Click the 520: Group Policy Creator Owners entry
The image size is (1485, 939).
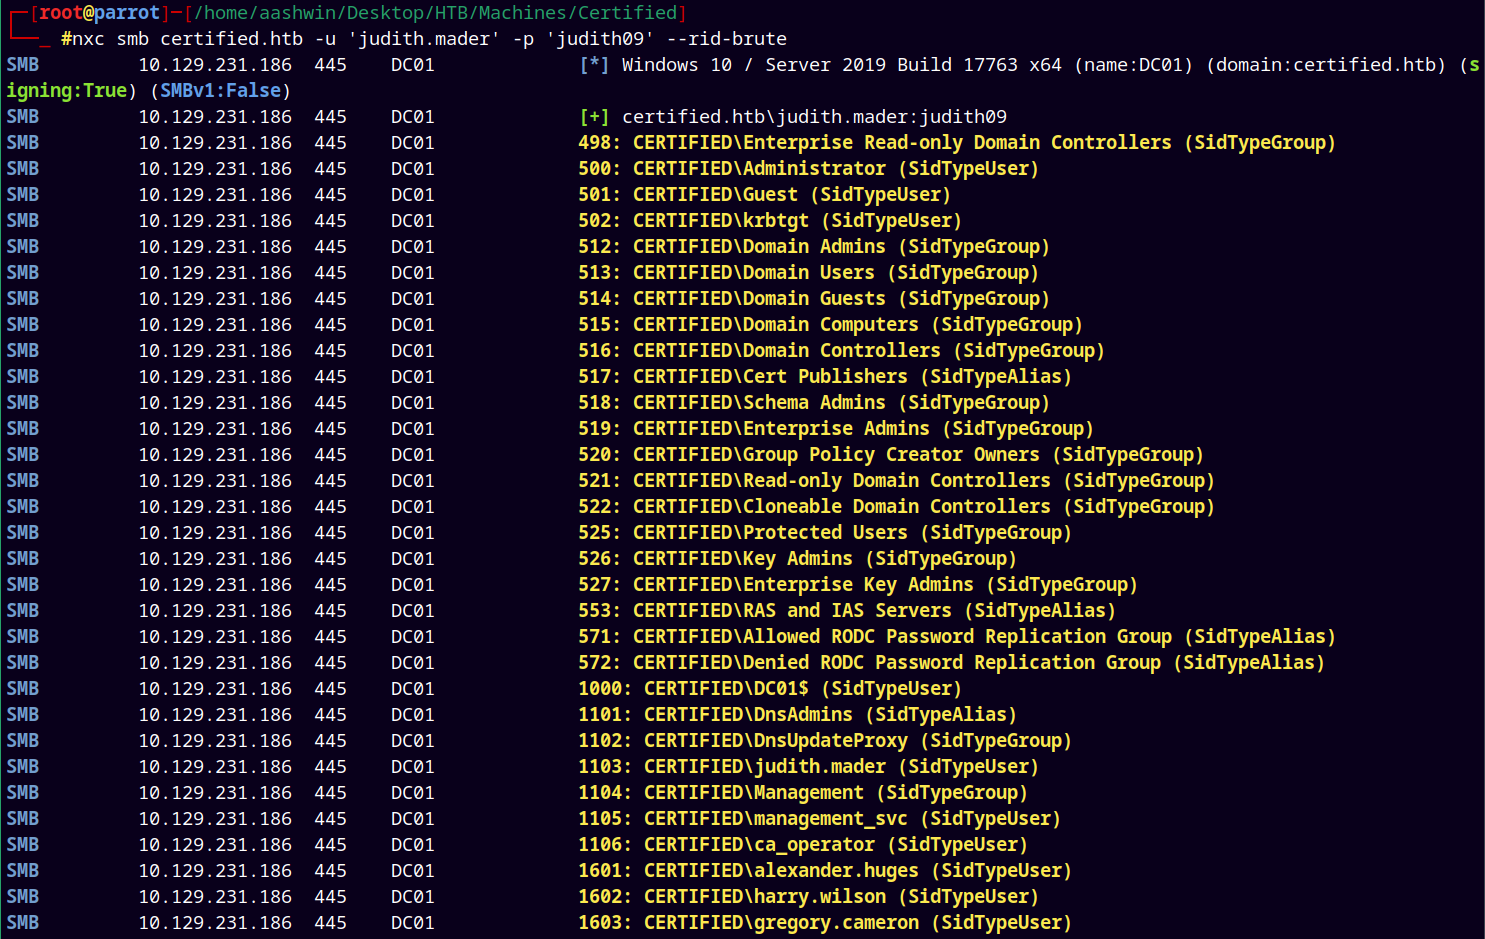click(891, 455)
